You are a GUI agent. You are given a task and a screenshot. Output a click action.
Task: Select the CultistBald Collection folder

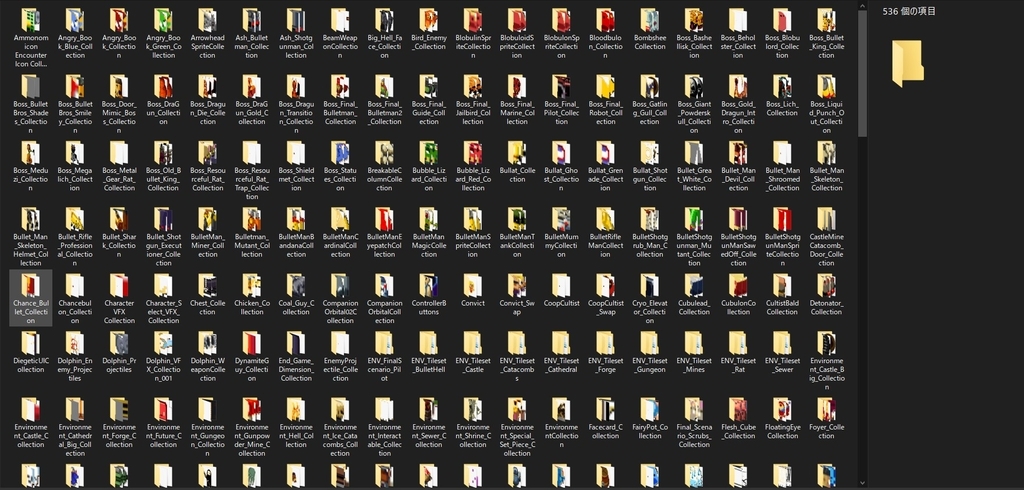tap(782, 295)
